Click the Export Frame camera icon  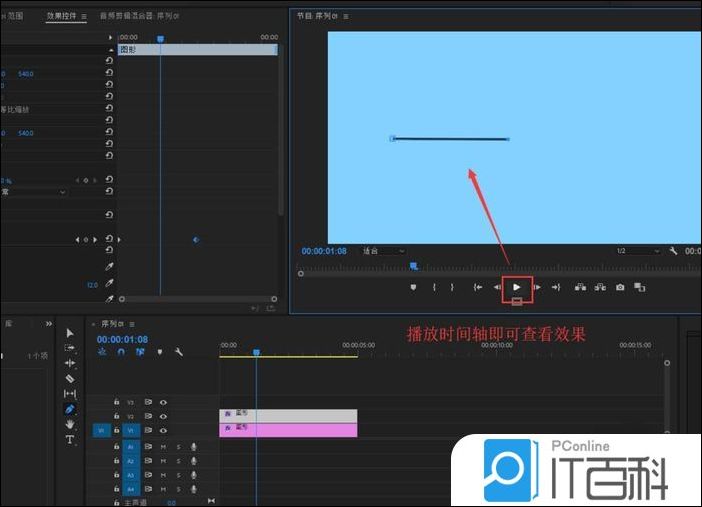point(620,287)
